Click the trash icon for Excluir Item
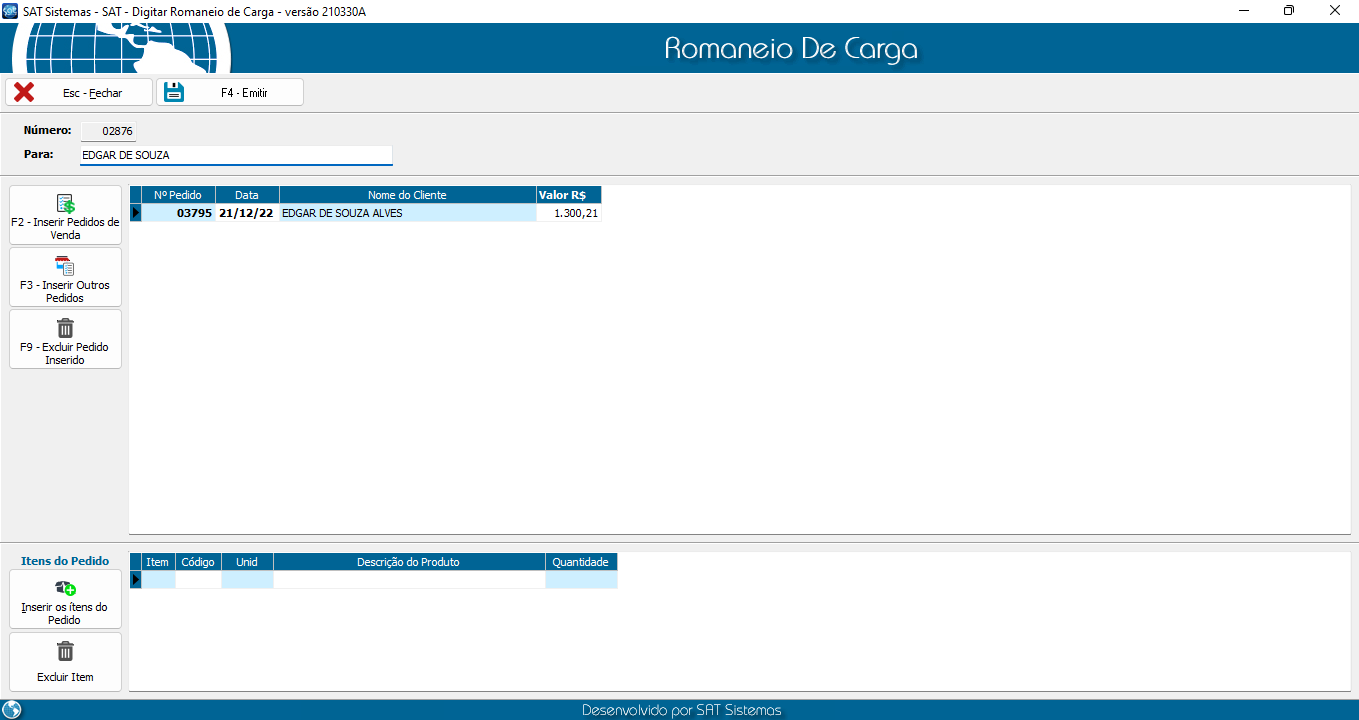 point(65,652)
